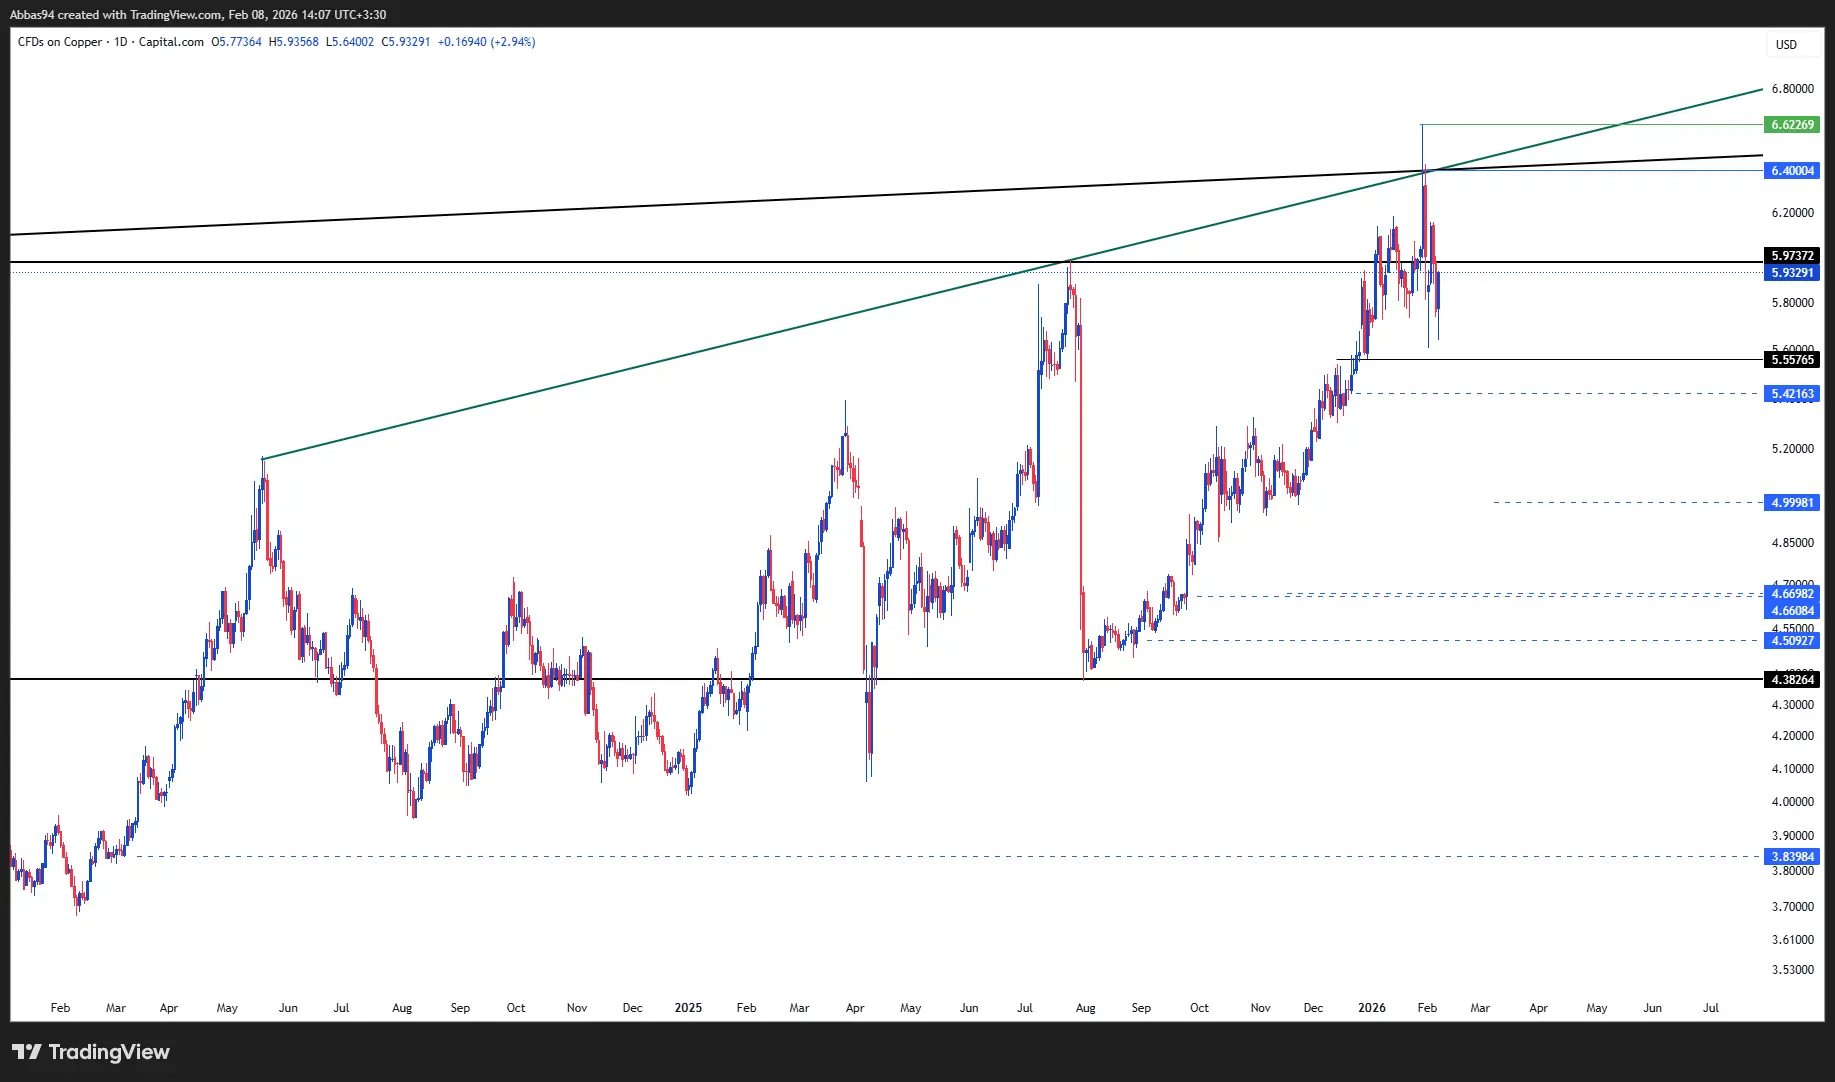Click the 2025 year marker on time axis
The height and width of the screenshot is (1082, 1835).
(x=688, y=1008)
